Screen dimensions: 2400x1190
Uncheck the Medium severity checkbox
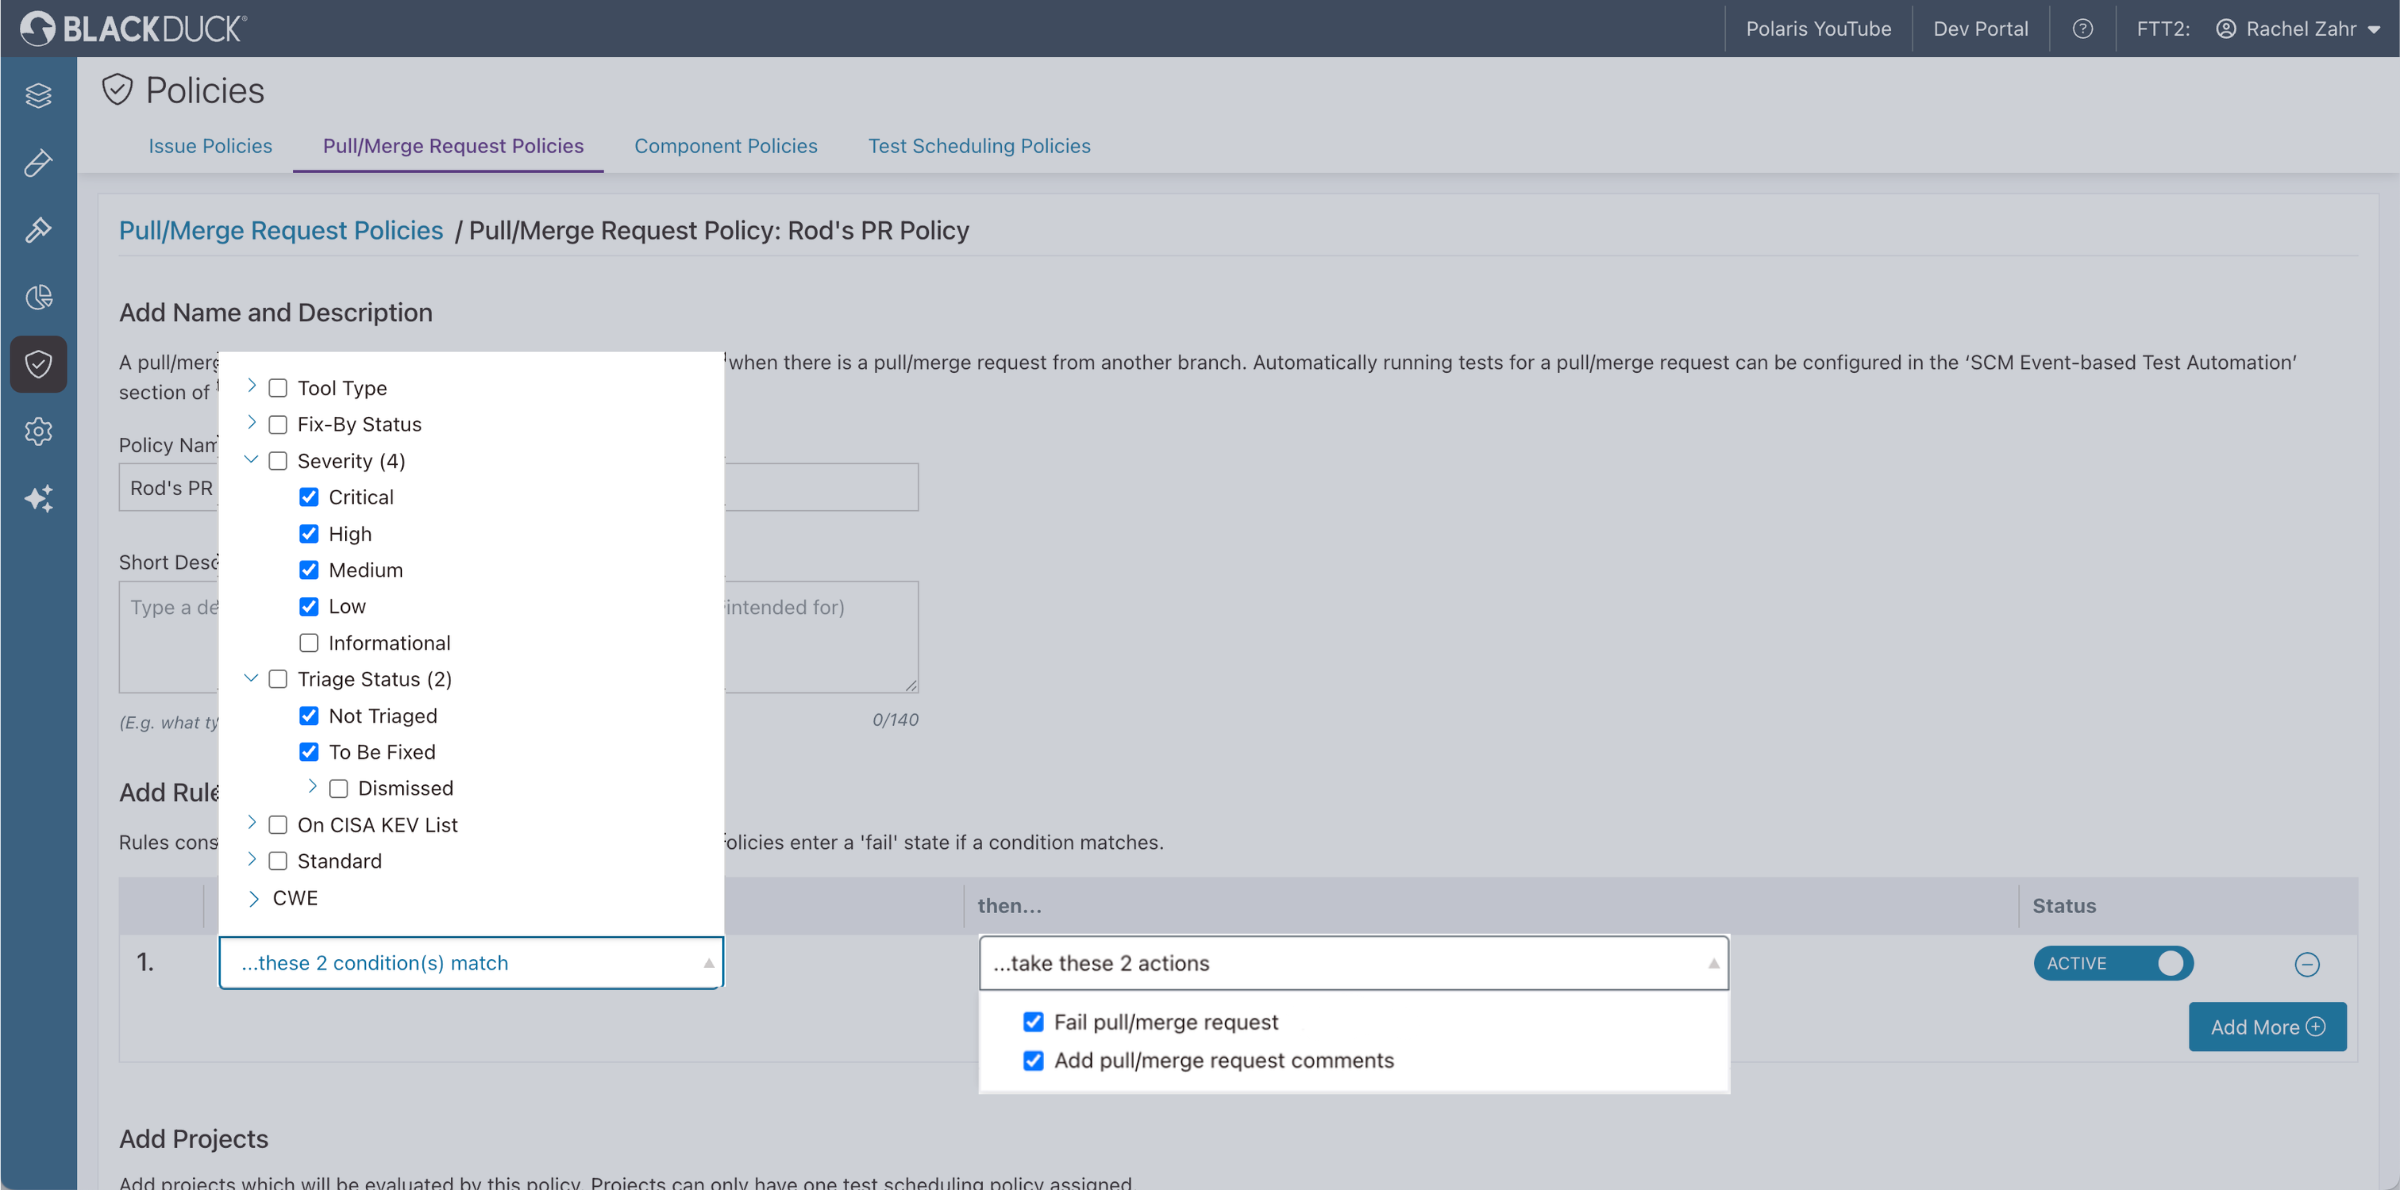click(x=309, y=570)
